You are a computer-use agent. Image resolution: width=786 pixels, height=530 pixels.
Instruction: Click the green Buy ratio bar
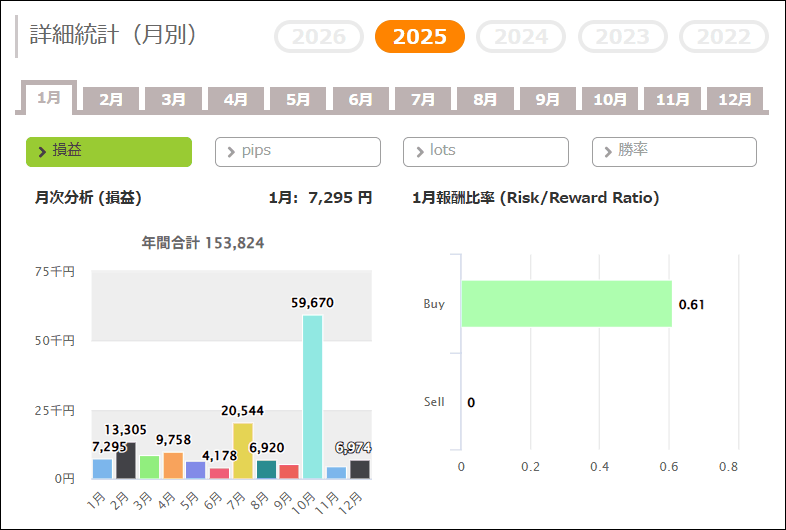pos(566,304)
